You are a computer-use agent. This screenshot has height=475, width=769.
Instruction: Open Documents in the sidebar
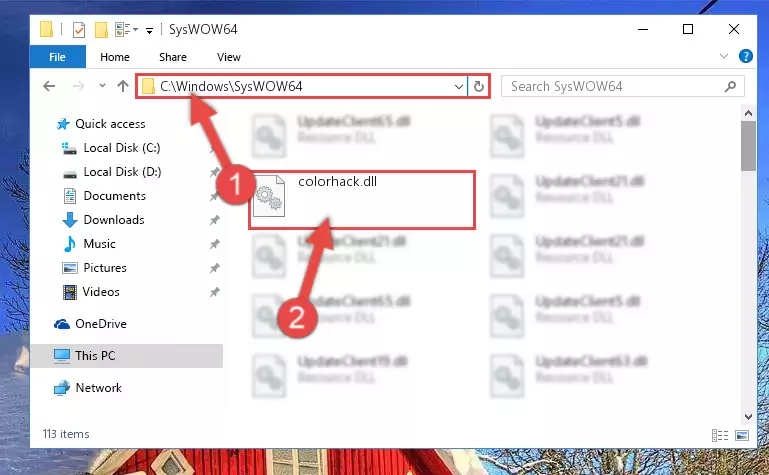tap(114, 196)
